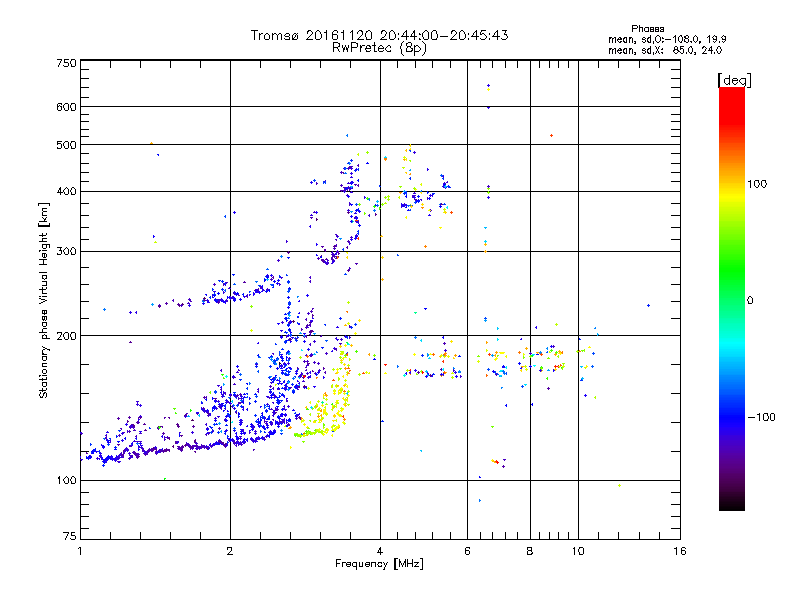Click the y-axis tick label '500'
Viewport: 800px width, 600px height.
66,145
